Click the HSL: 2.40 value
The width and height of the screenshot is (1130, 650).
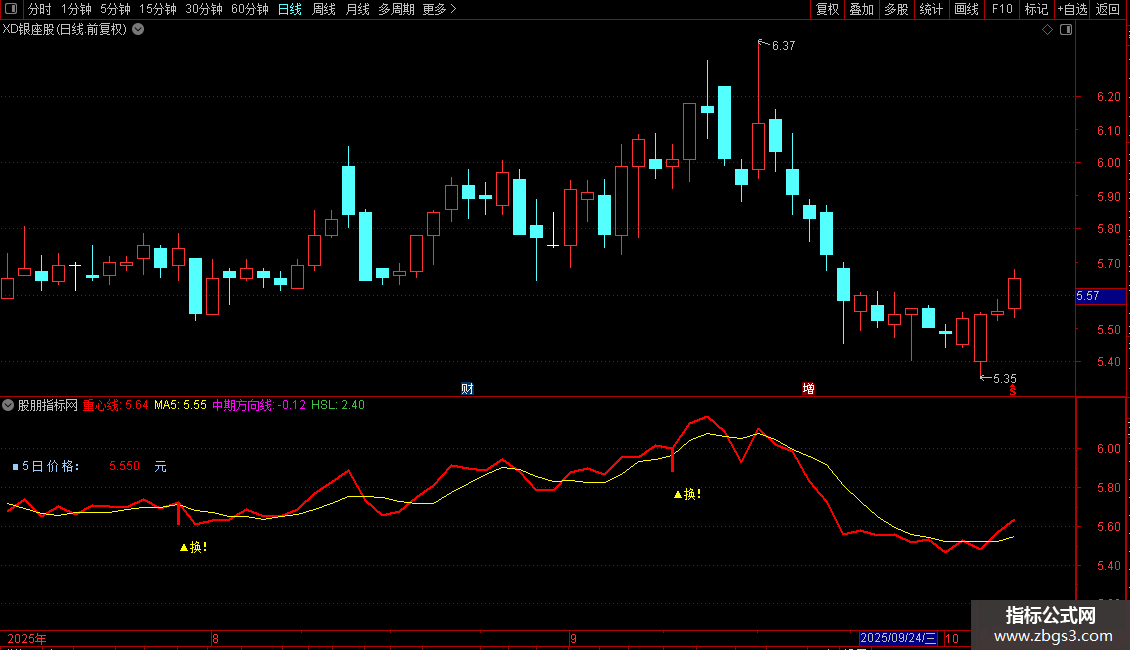coord(338,405)
